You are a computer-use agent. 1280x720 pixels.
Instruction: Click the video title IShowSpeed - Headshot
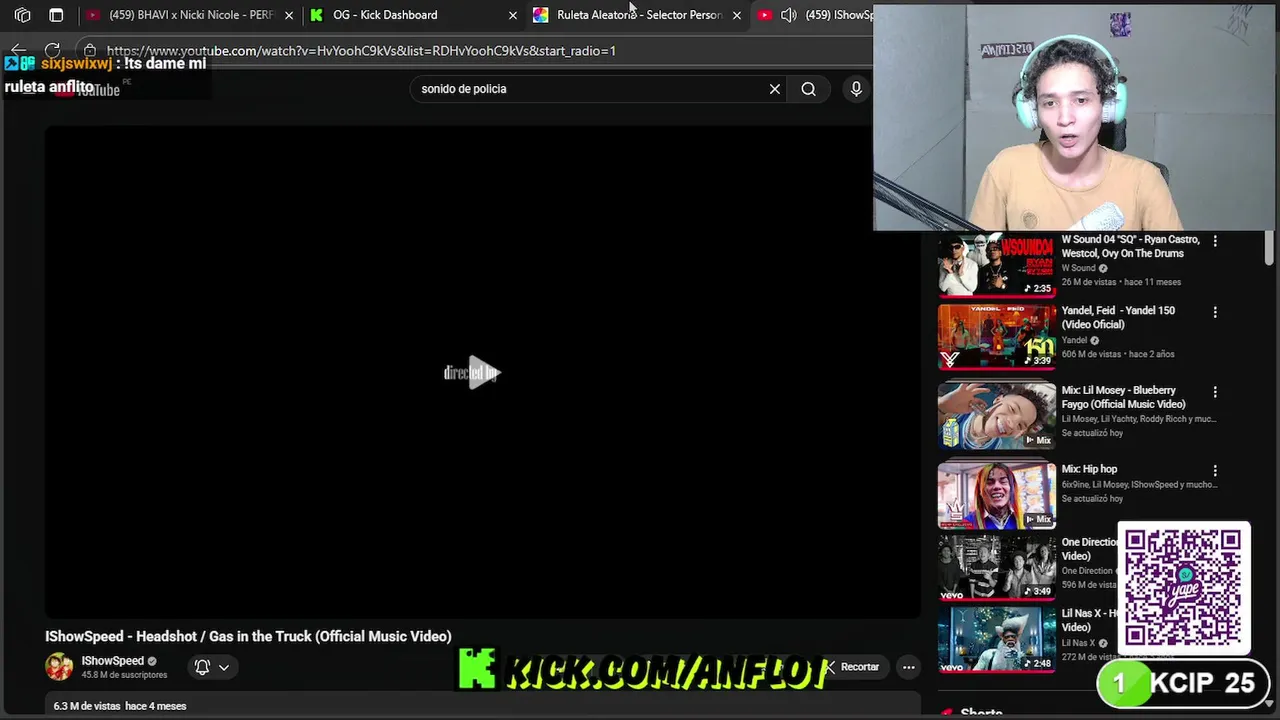[248, 636]
